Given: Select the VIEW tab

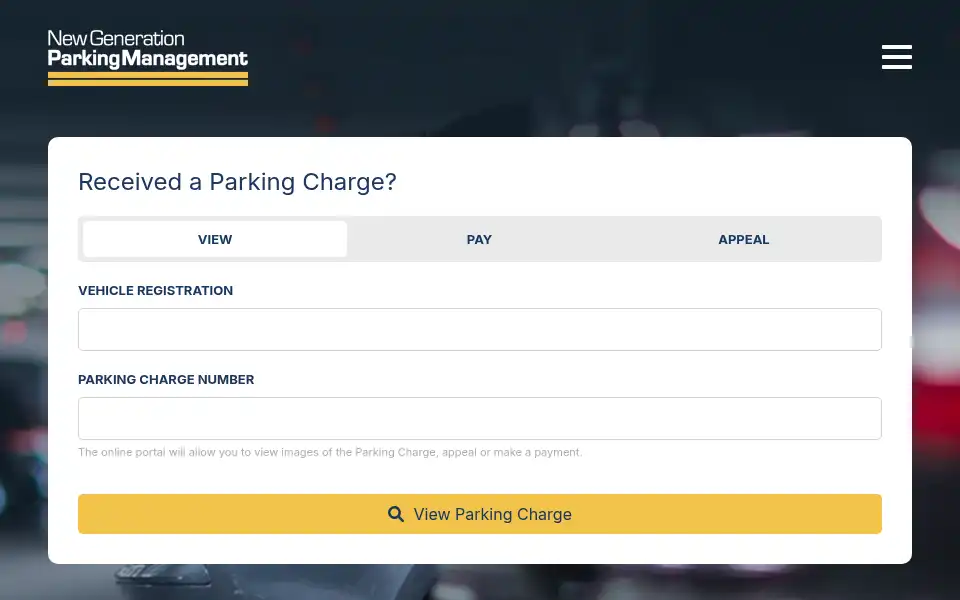Looking at the screenshot, I should point(215,239).
